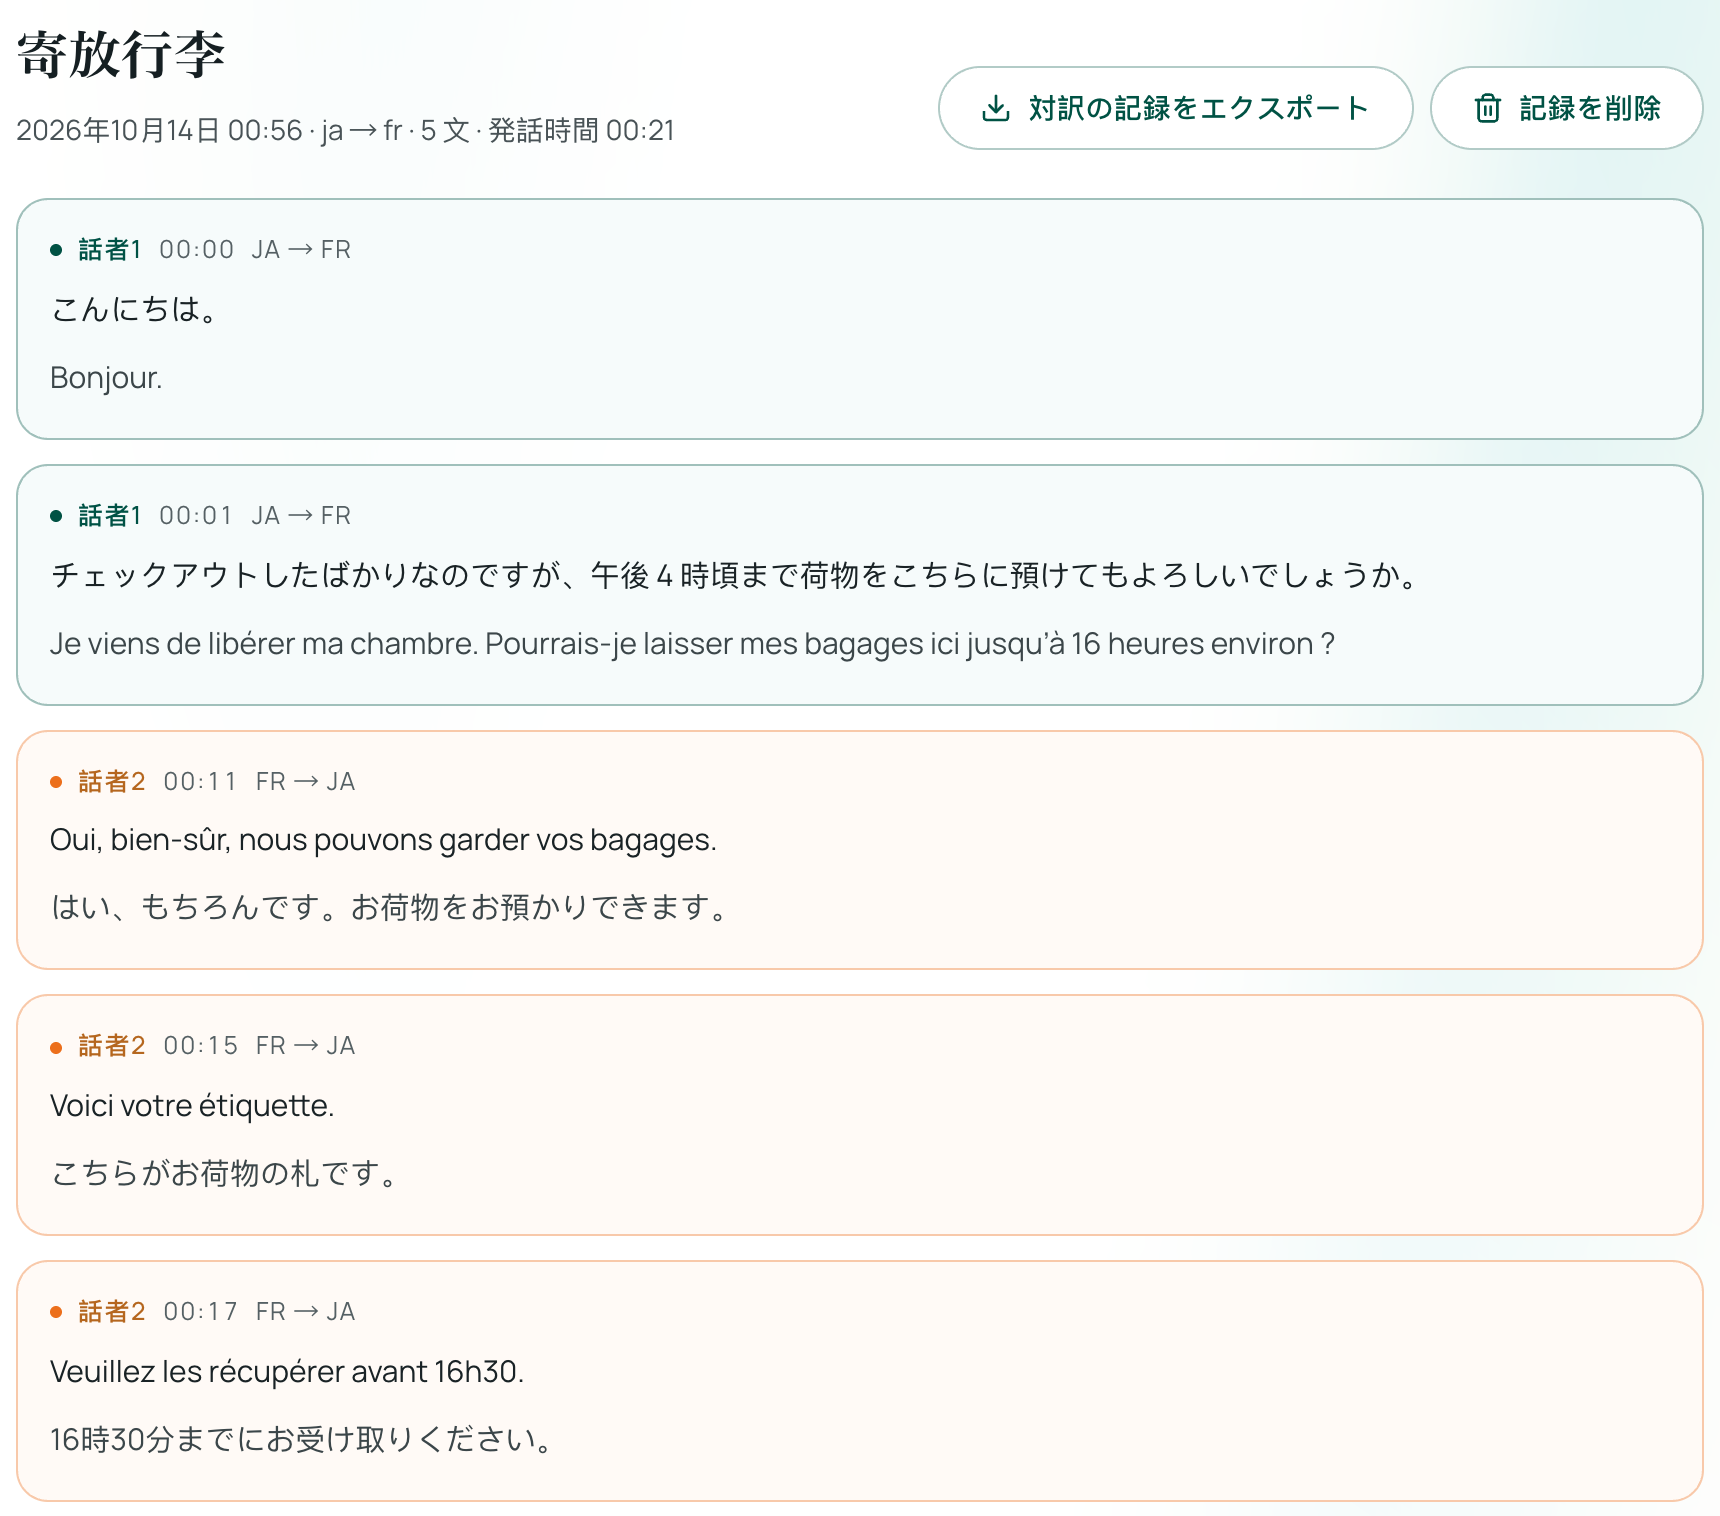Click the text こんにちは。
This screenshot has height=1516, width=1720.
pyautogui.click(x=135, y=310)
